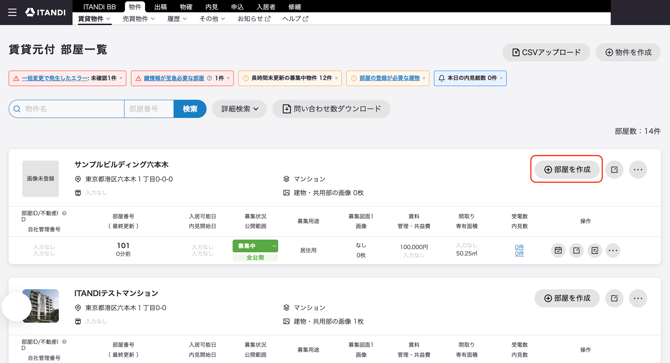Click the CSVアップロード button
The height and width of the screenshot is (363, 670).
(546, 53)
